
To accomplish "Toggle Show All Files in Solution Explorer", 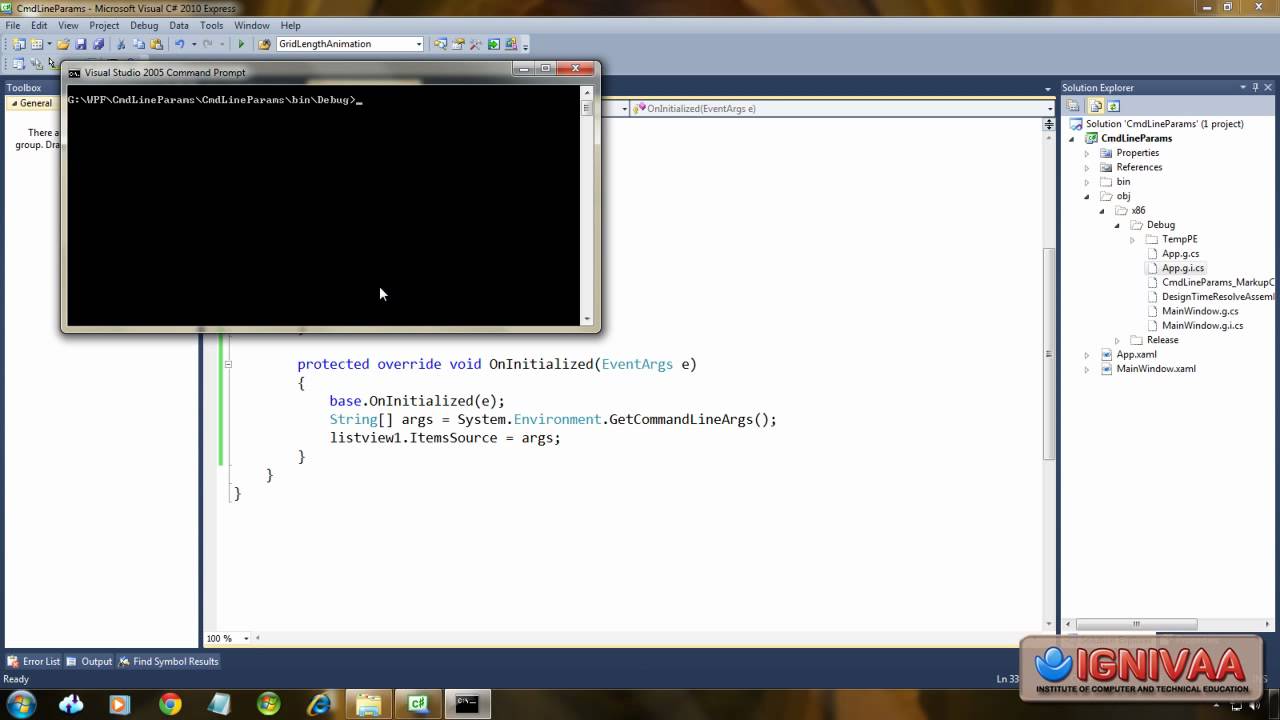I will [x=1095, y=106].
